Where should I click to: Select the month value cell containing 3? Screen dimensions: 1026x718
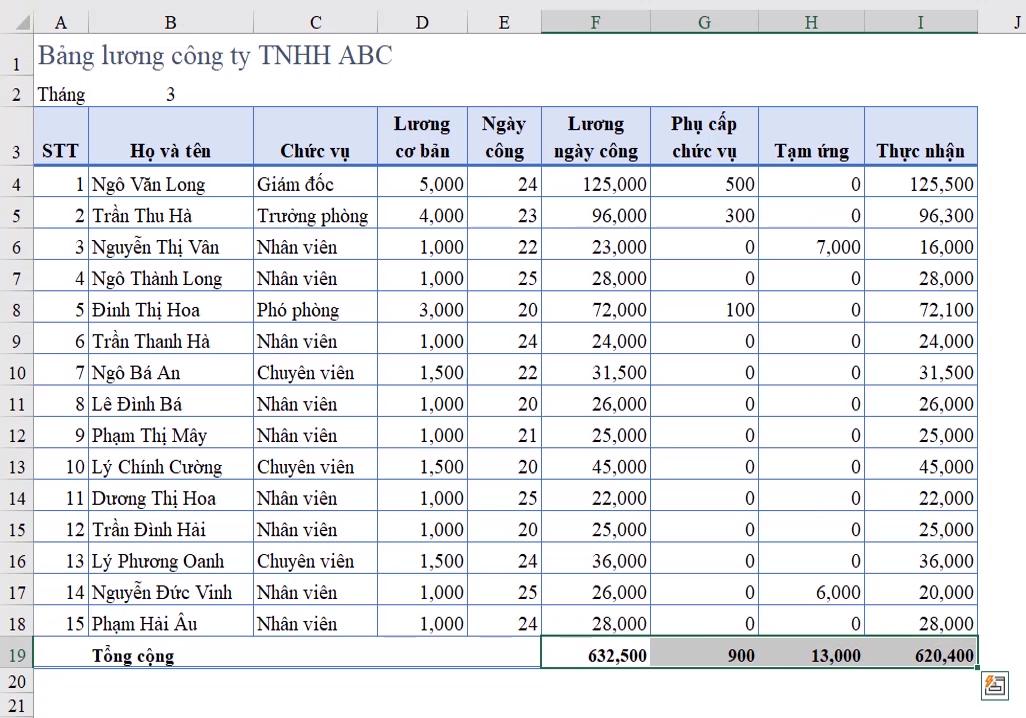click(171, 95)
